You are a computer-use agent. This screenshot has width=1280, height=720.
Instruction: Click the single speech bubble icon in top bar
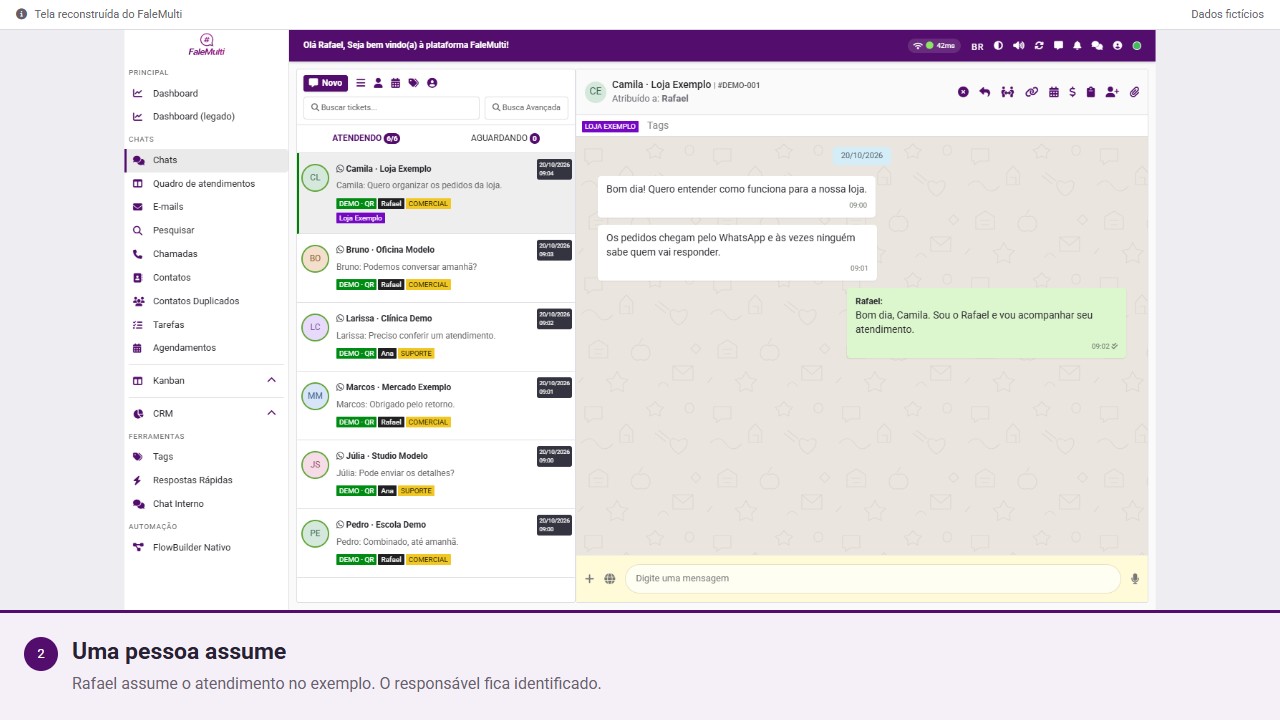tap(1058, 46)
